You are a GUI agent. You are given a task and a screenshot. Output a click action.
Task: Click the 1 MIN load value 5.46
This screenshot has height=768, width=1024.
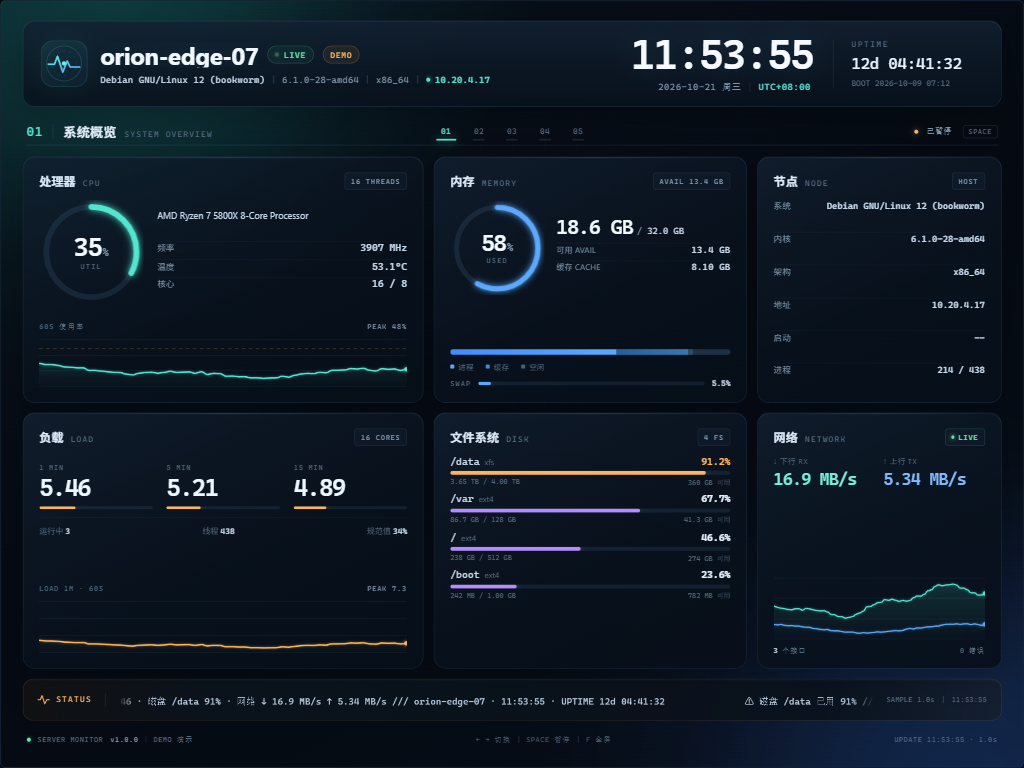point(65,488)
